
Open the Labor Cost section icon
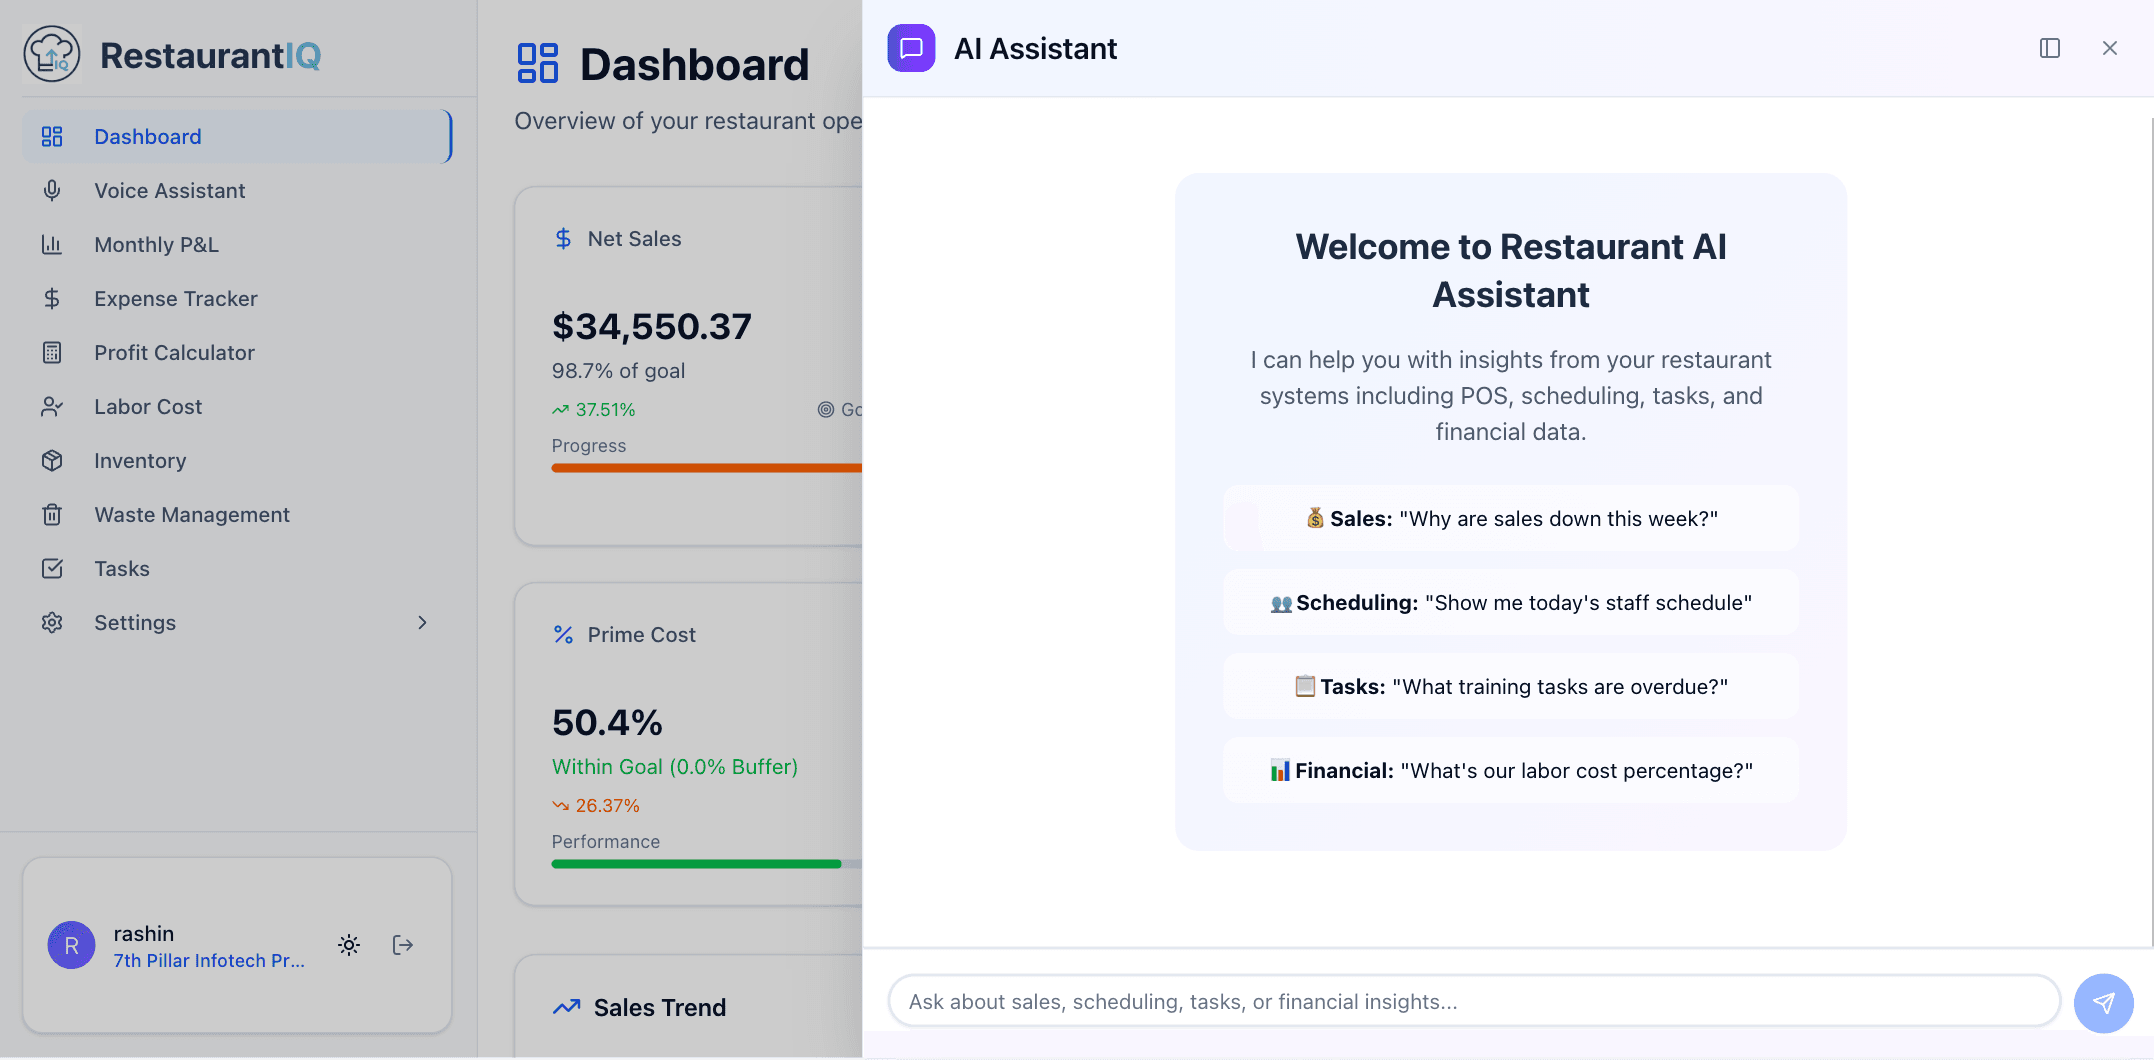51,406
